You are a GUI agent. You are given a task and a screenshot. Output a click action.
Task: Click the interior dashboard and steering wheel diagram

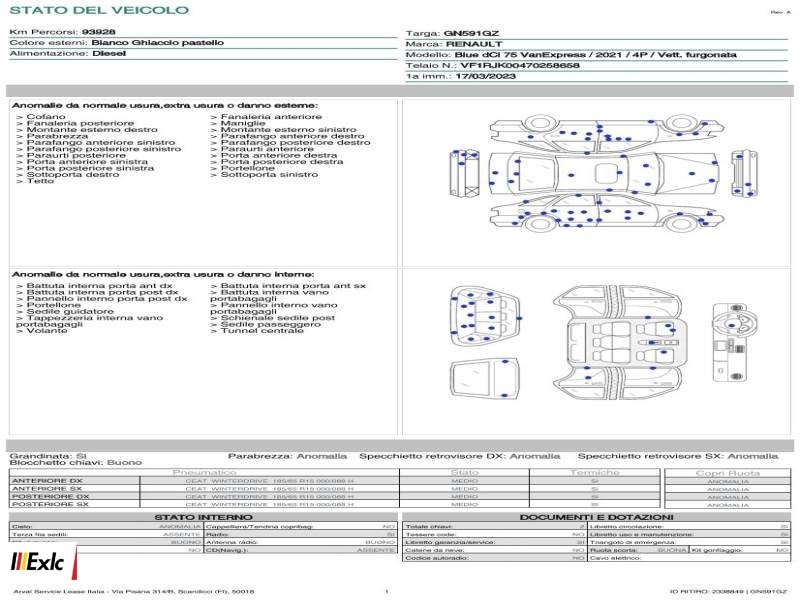(734, 342)
